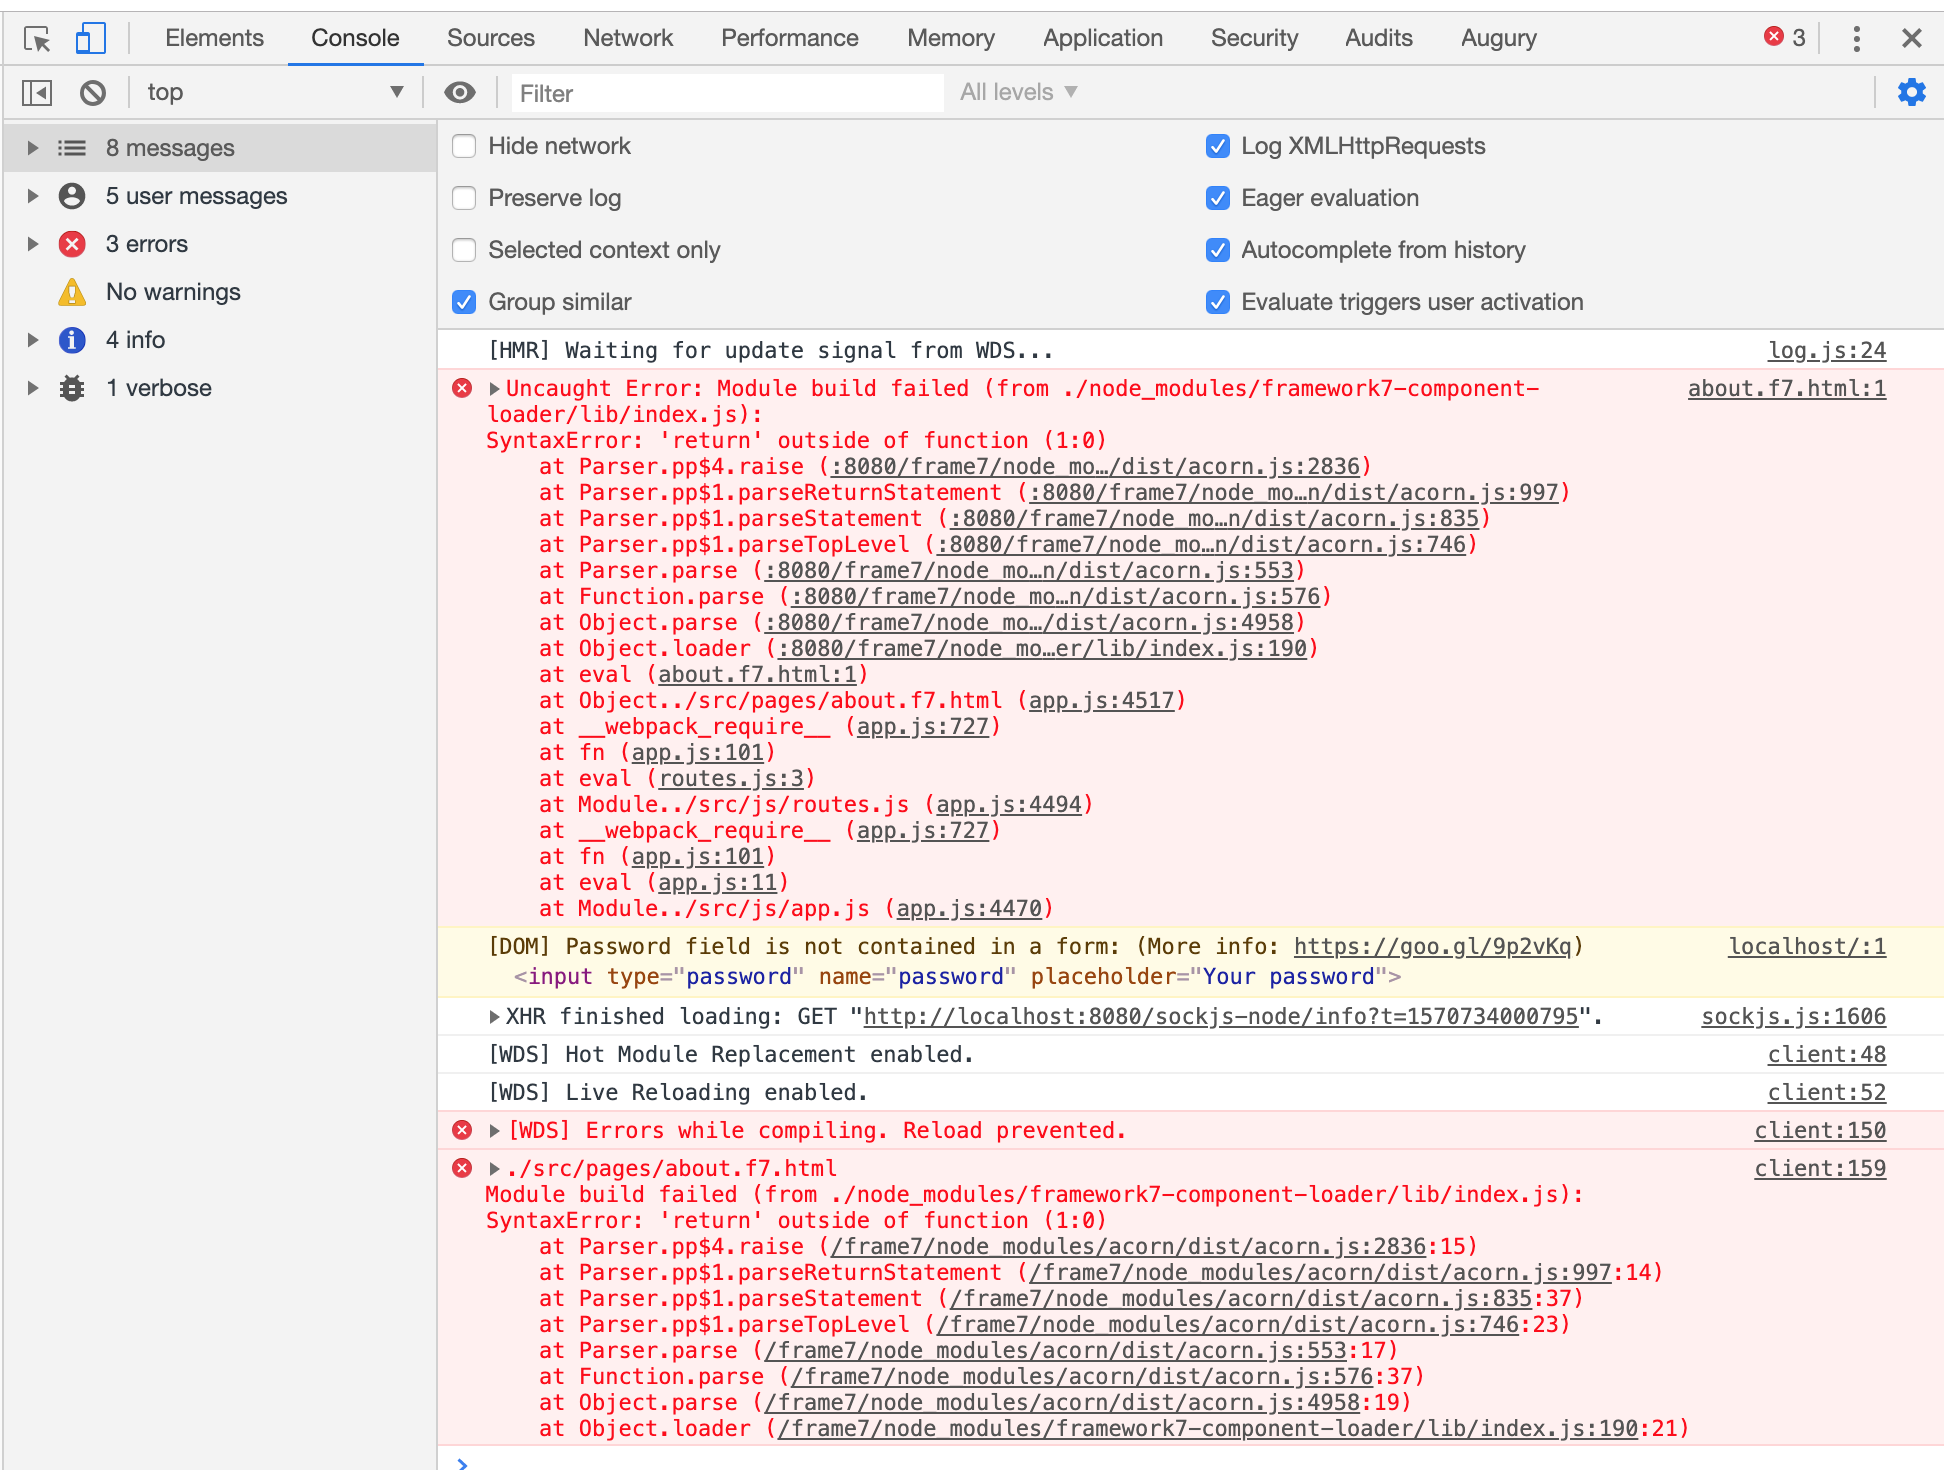Focus the console Filter input
This screenshot has width=1944, height=1470.
click(728, 93)
